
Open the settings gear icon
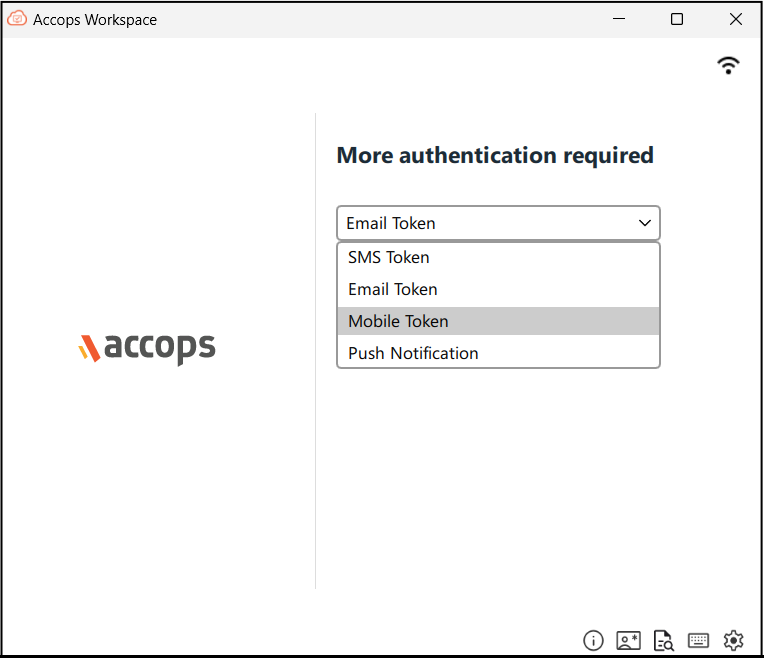(733, 640)
